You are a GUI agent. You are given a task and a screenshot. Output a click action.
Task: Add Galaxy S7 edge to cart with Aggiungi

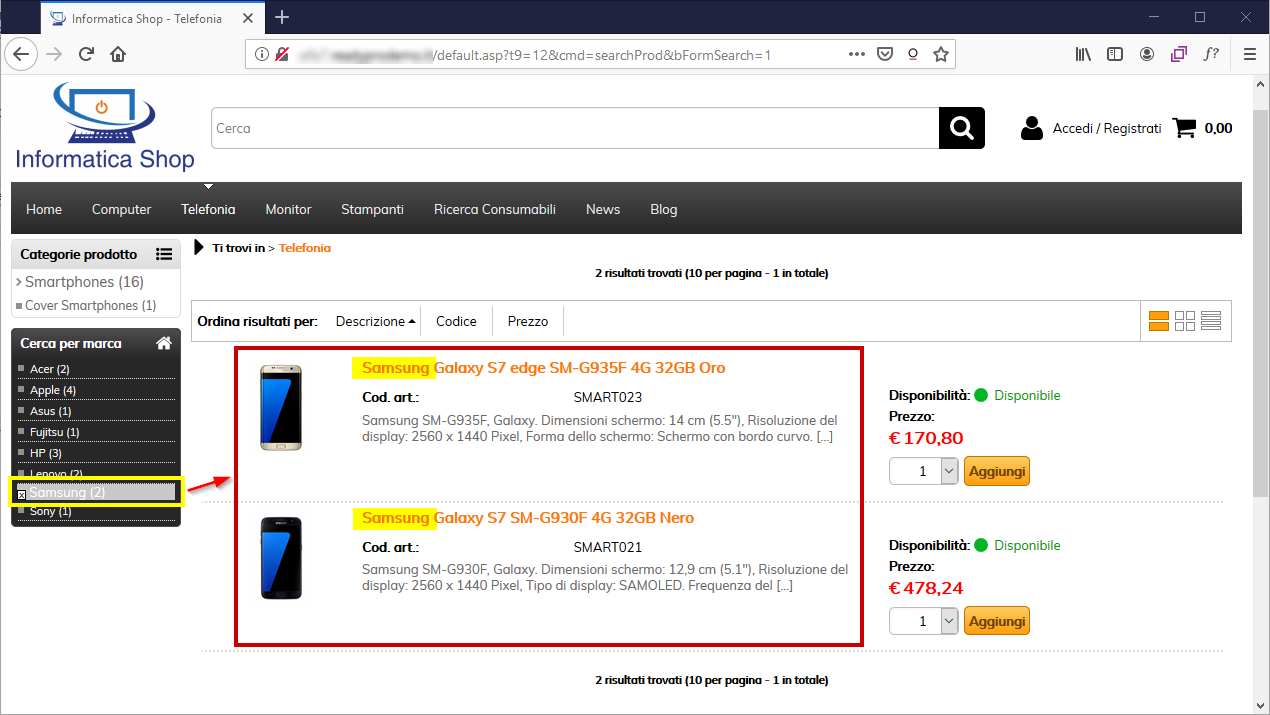(997, 471)
